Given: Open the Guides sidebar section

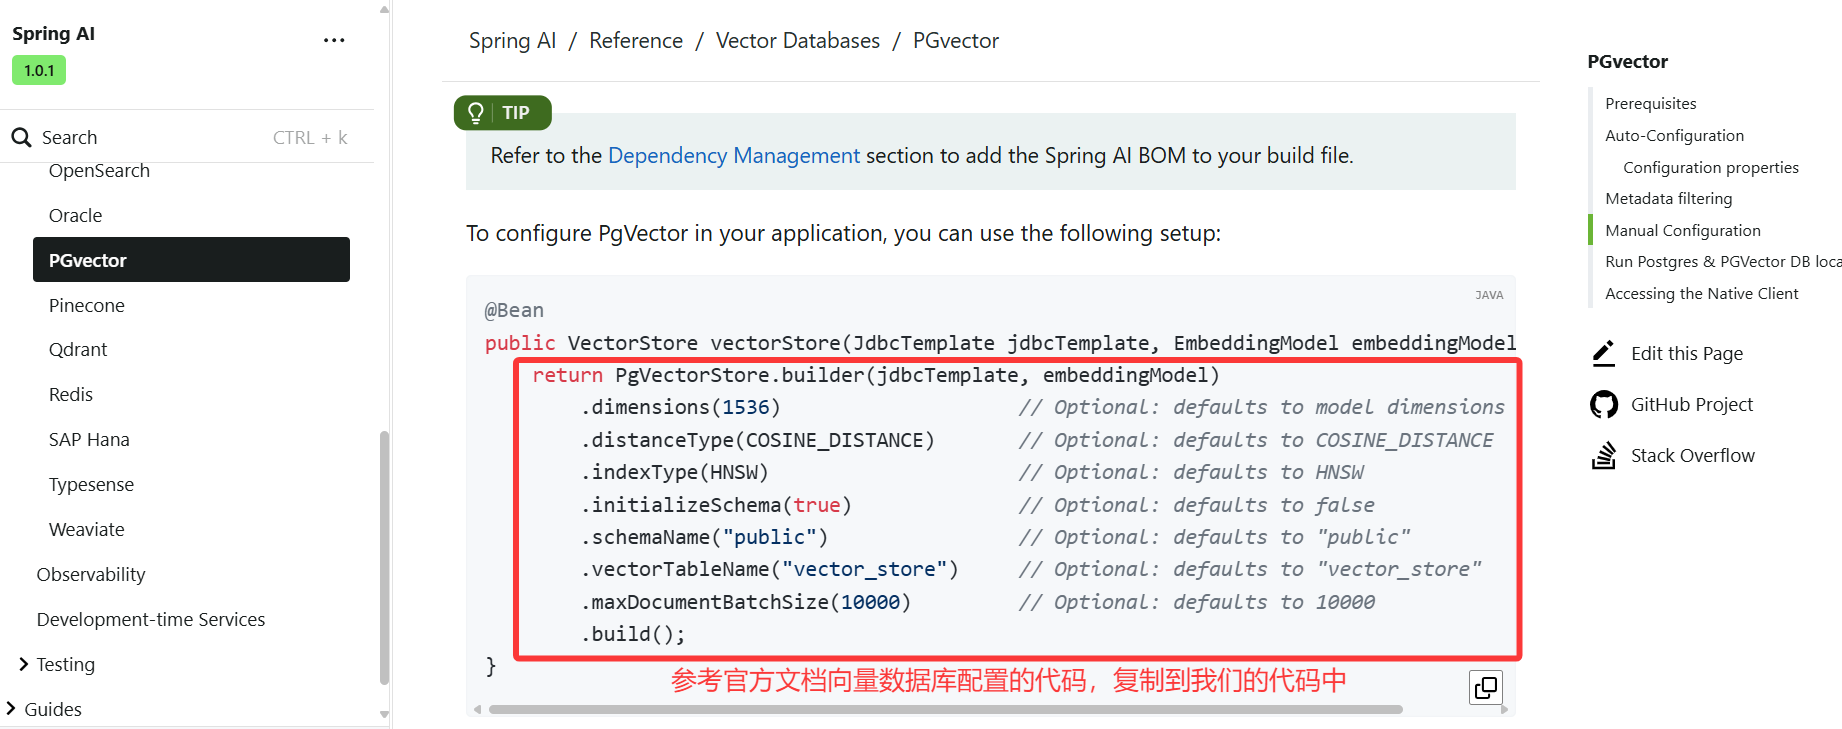Looking at the screenshot, I should click(x=53, y=709).
